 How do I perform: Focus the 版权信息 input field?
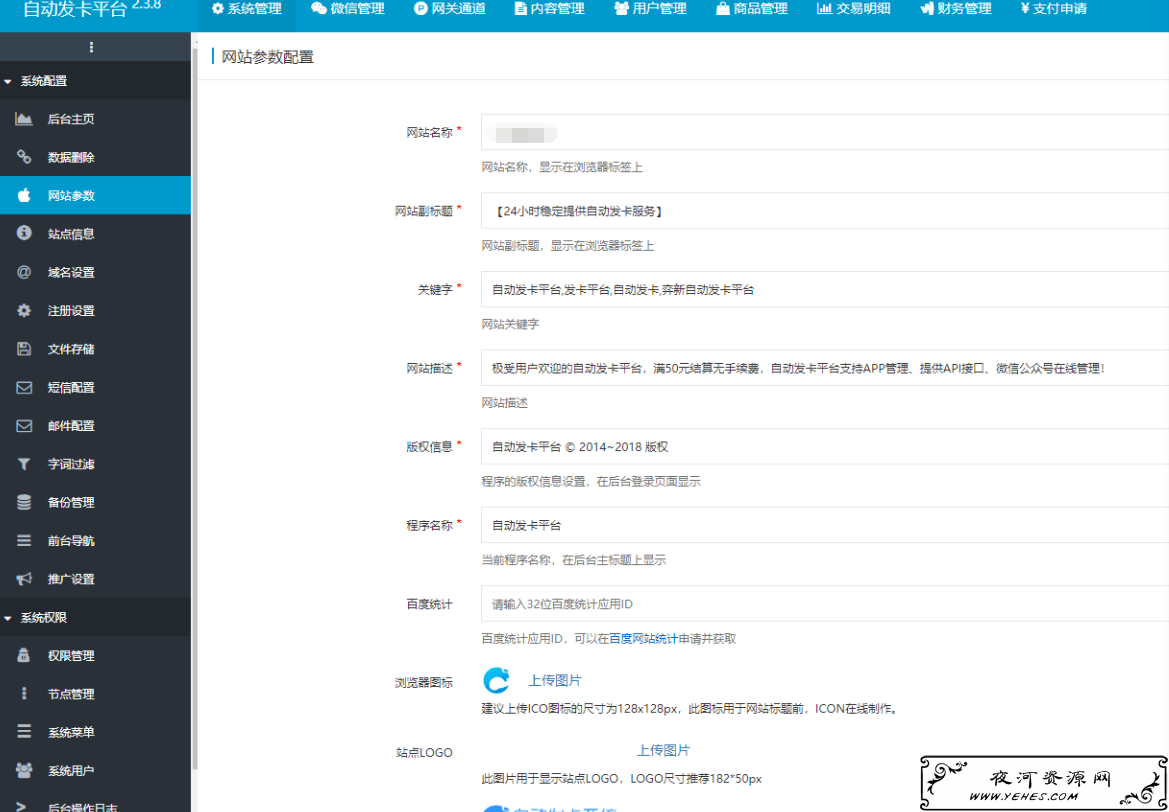[825, 447]
